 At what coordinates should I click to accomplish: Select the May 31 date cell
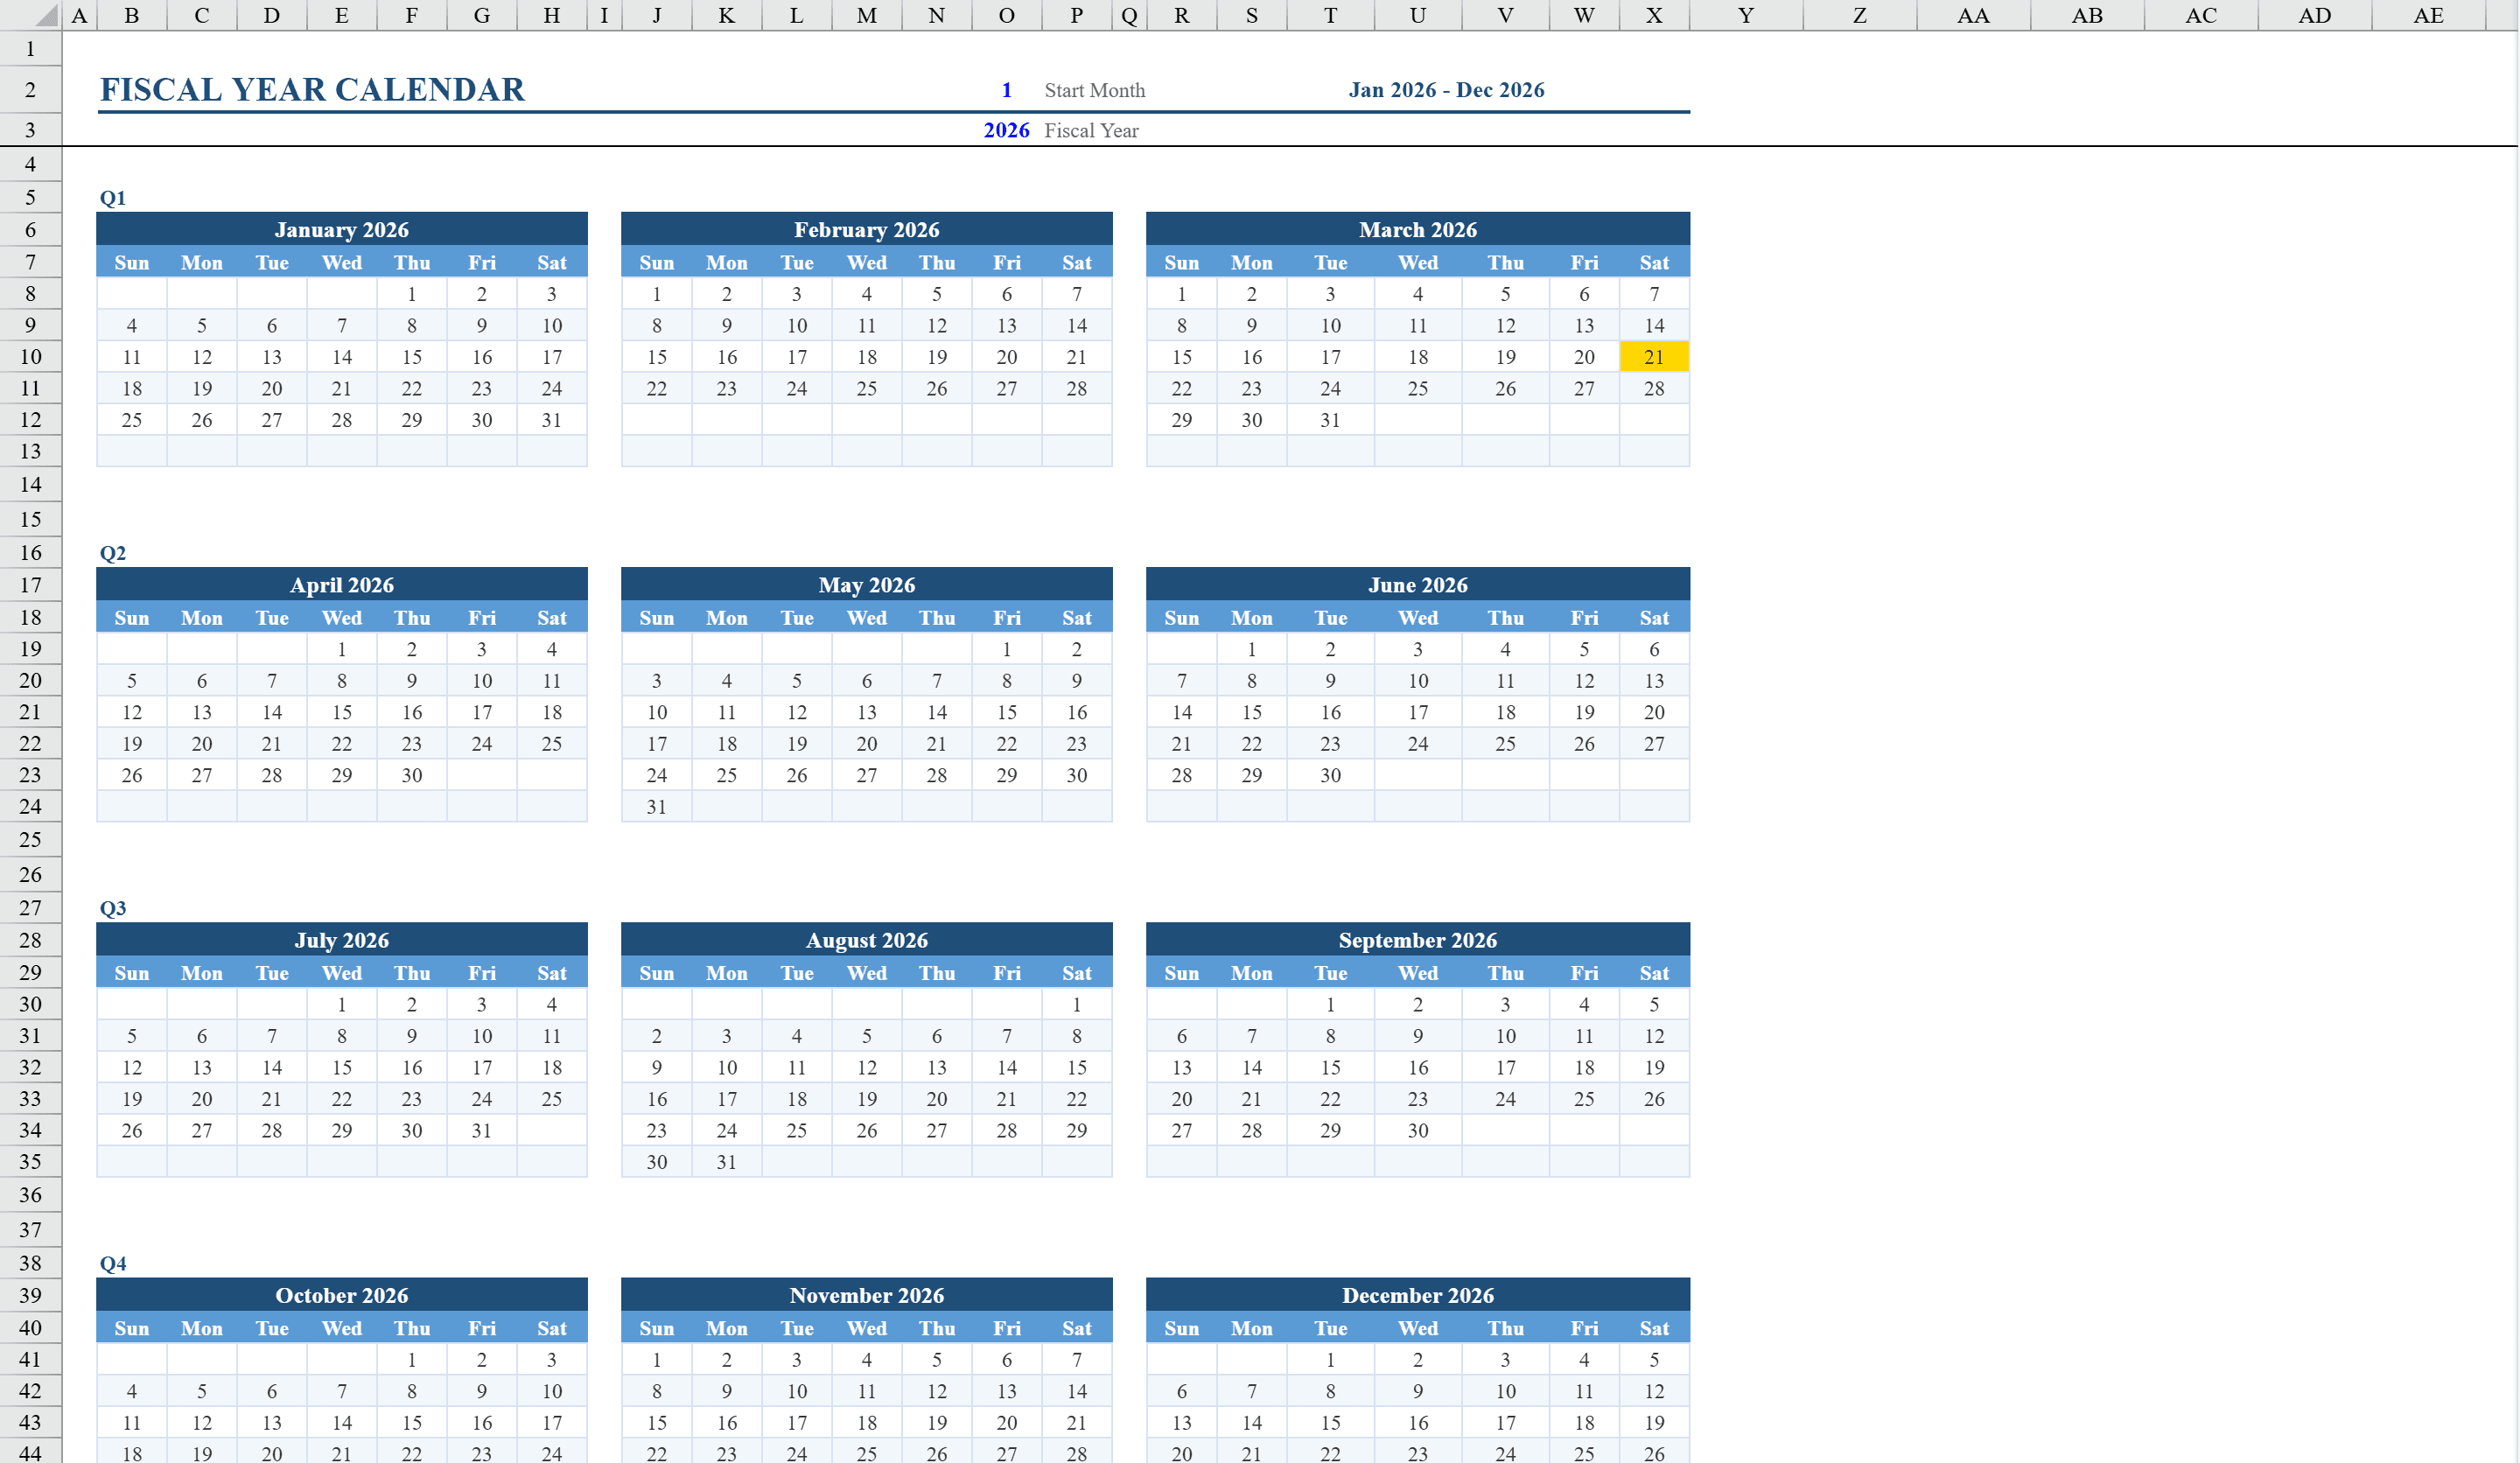(x=656, y=806)
